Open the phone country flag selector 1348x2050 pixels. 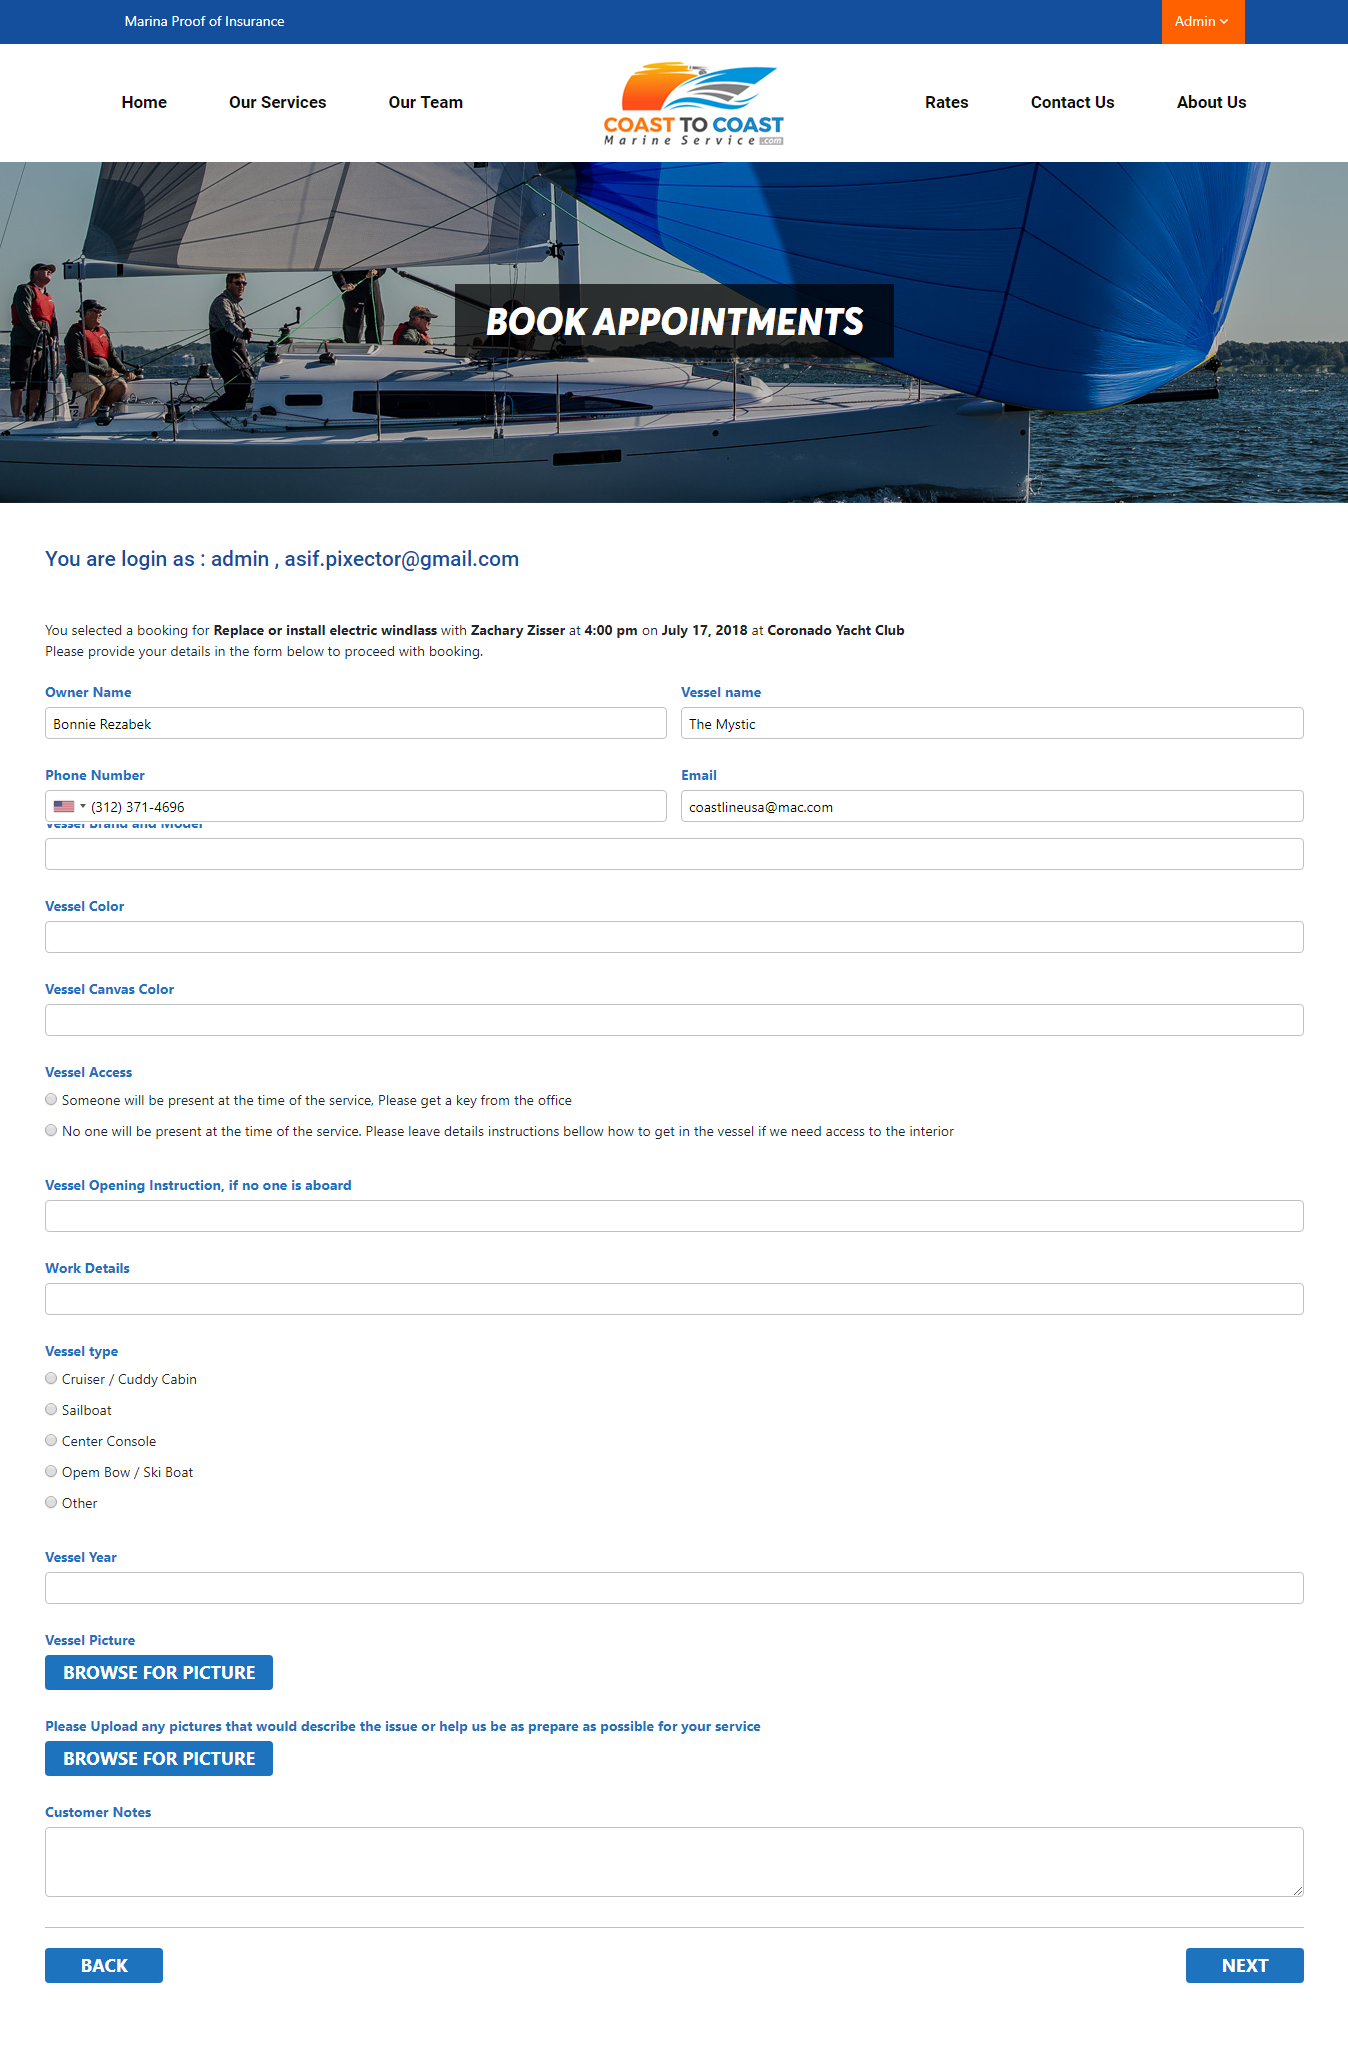click(68, 807)
